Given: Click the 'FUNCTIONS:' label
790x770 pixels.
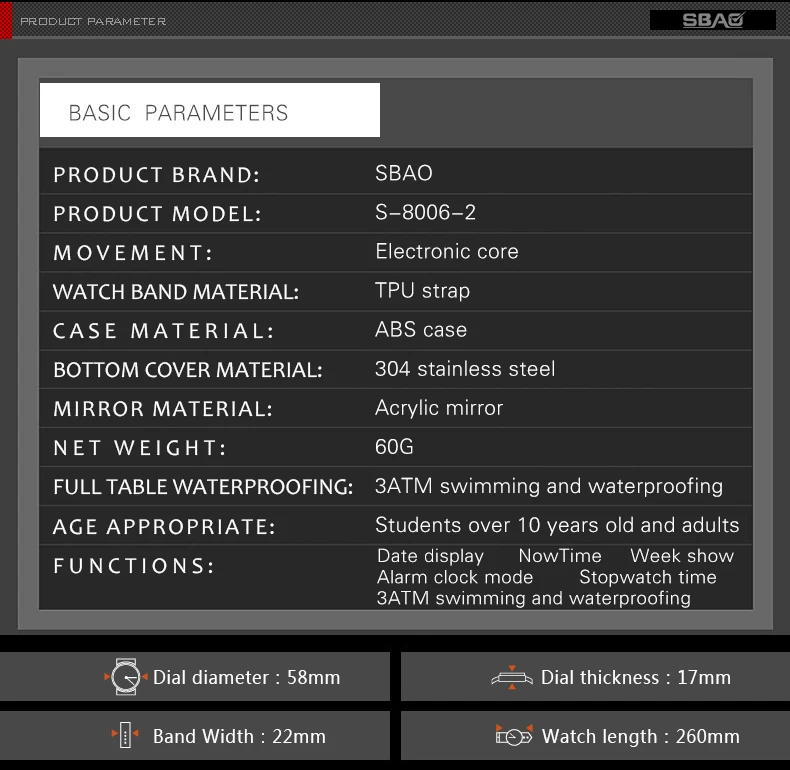Looking at the screenshot, I should [x=134, y=565].
